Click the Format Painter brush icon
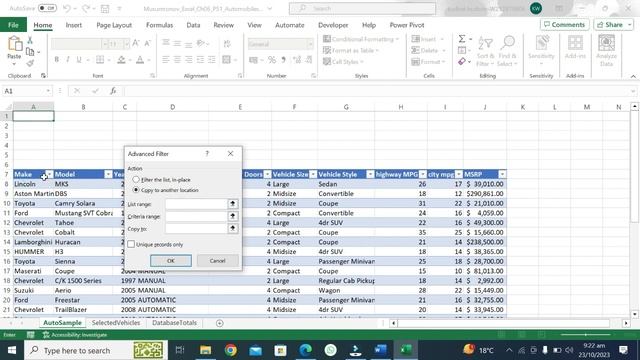 (30, 63)
